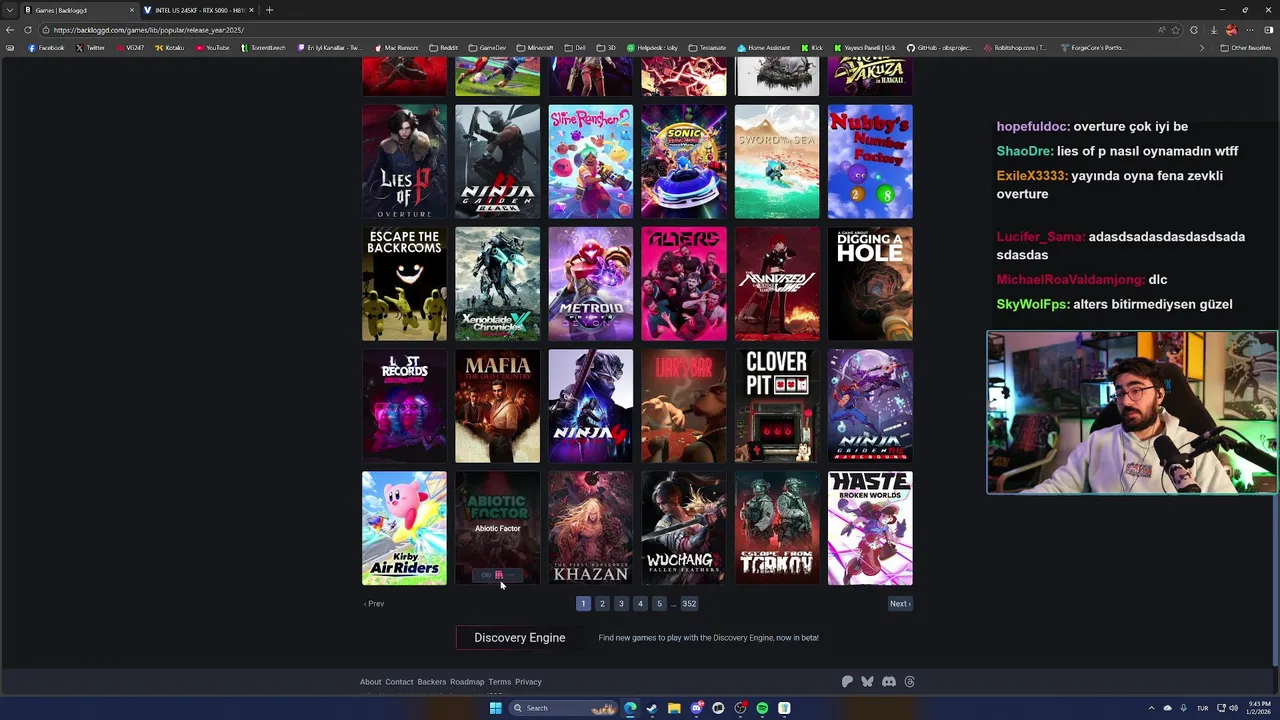The height and width of the screenshot is (720, 1280).
Task: Go to page 4 of results
Action: coord(640,604)
